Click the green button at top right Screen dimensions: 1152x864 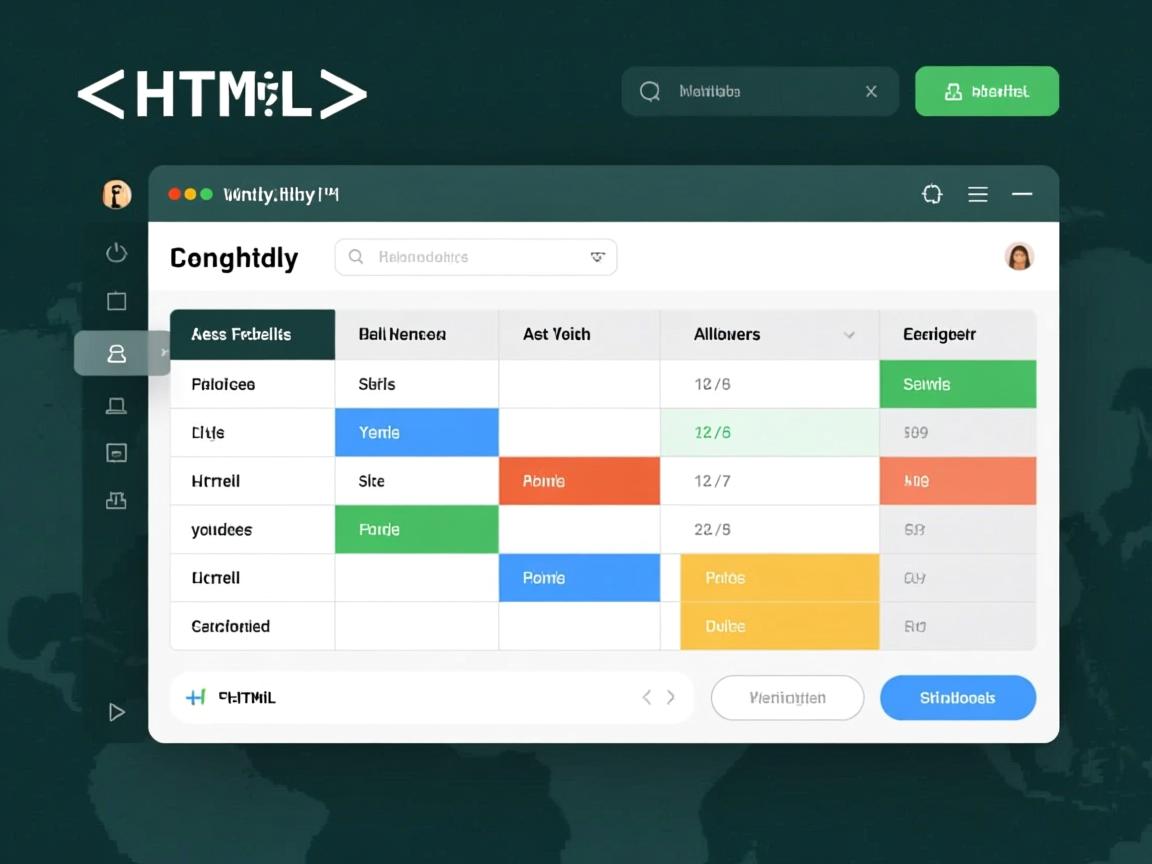point(986,92)
